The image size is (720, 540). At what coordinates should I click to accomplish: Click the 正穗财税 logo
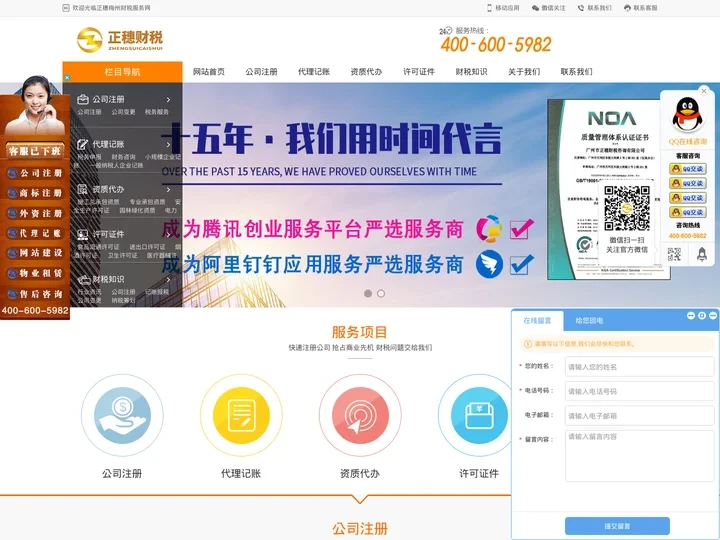coord(120,40)
